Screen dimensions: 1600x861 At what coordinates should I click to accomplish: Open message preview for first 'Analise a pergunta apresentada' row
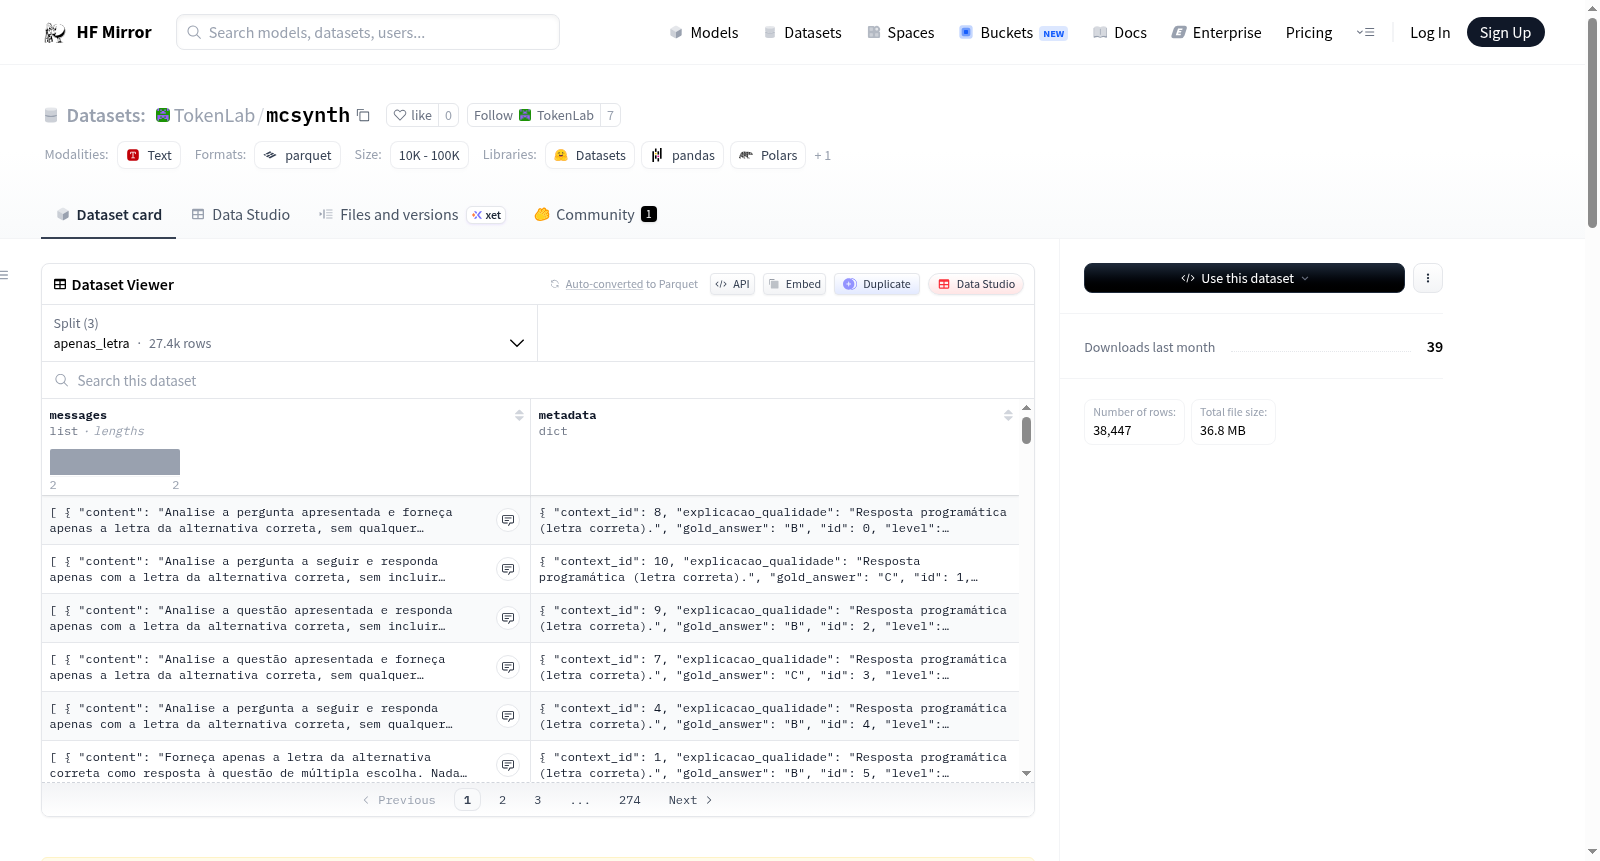tap(508, 520)
